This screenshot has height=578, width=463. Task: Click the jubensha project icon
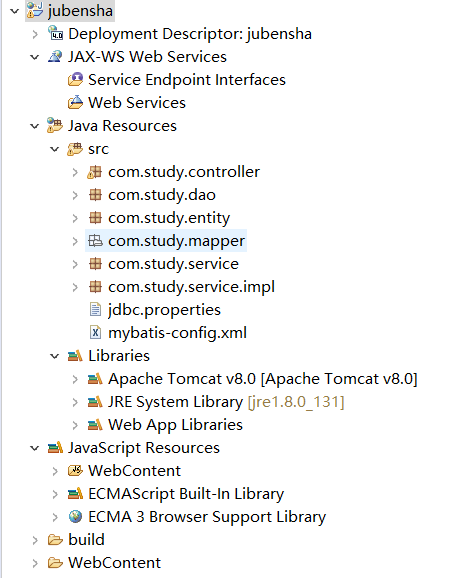(35, 10)
